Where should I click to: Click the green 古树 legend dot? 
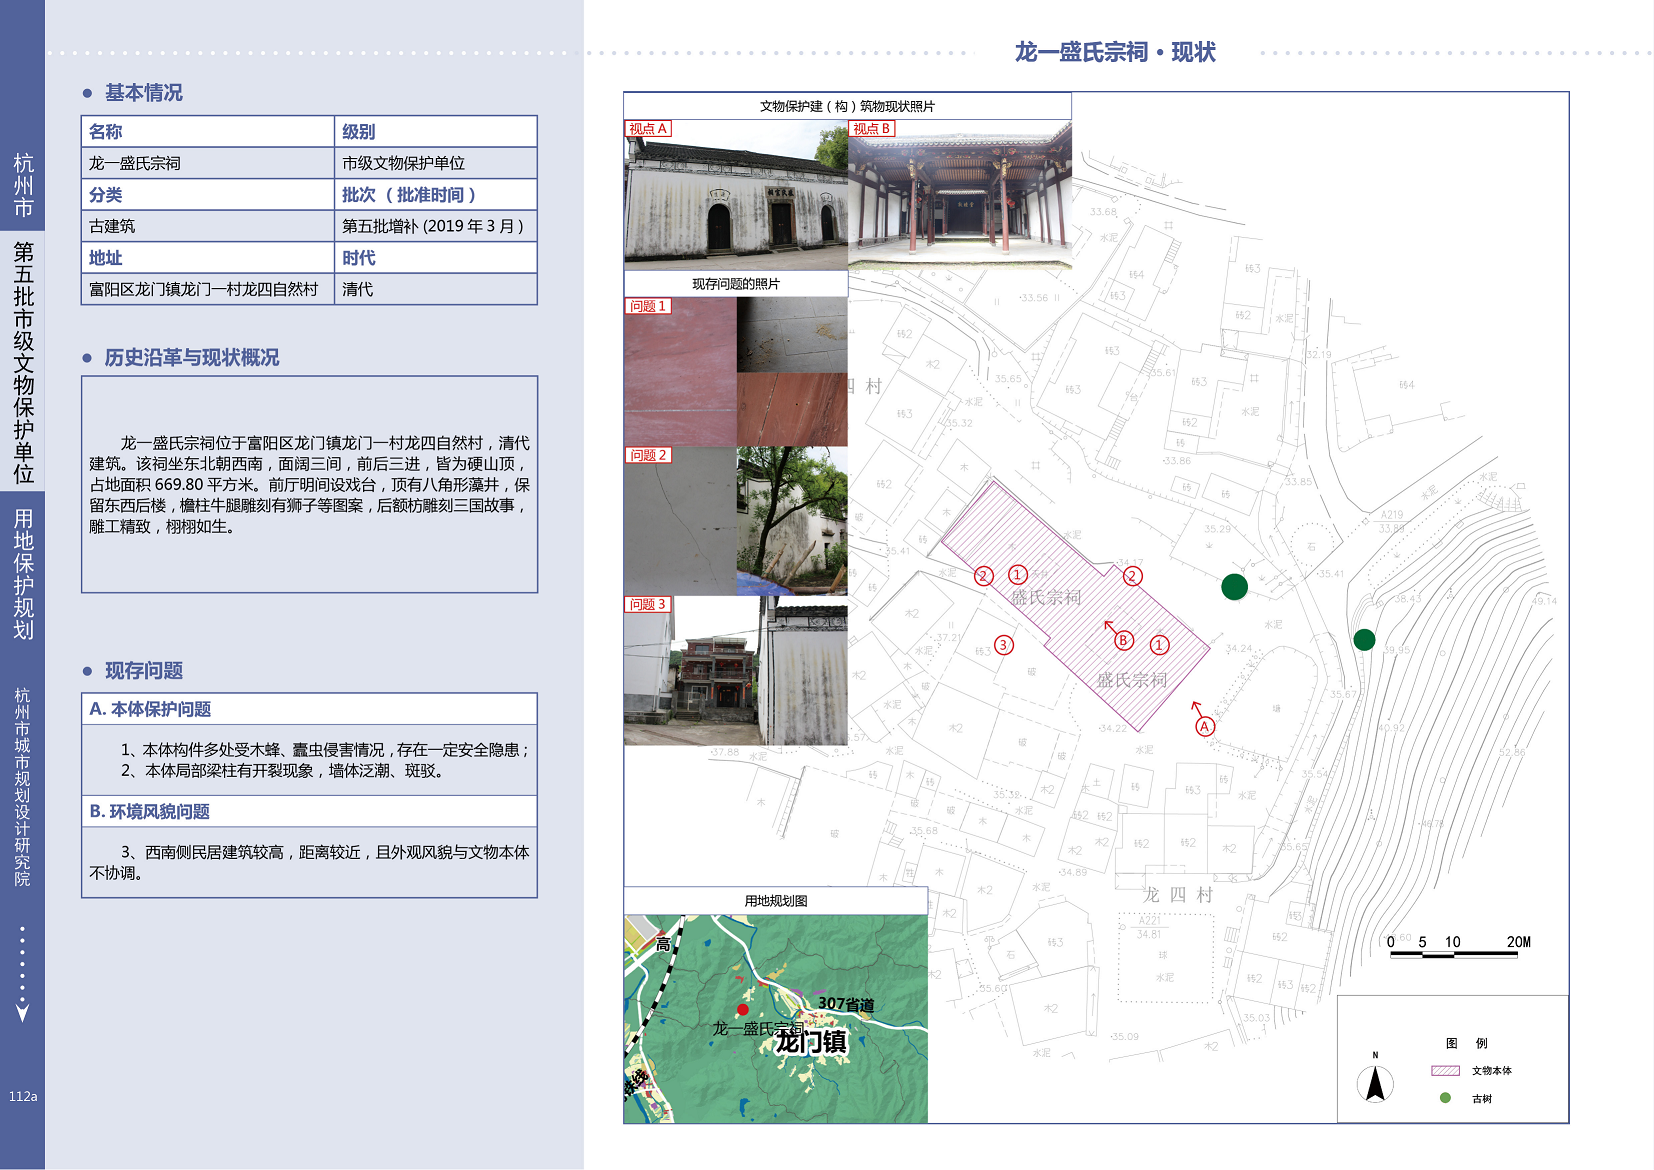1445,1098
